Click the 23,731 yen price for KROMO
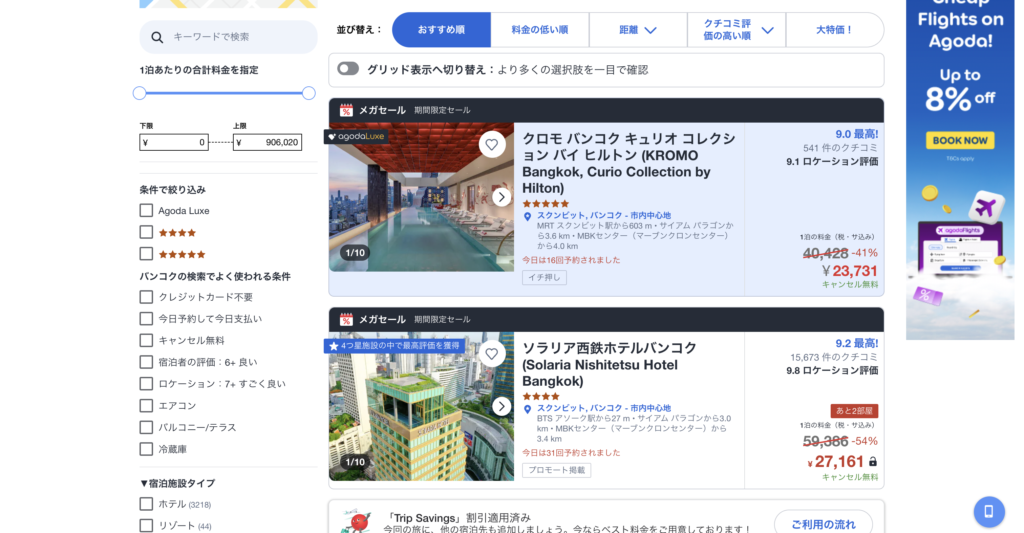Screen dimensions: 1024x533 pyautogui.click(x=850, y=271)
